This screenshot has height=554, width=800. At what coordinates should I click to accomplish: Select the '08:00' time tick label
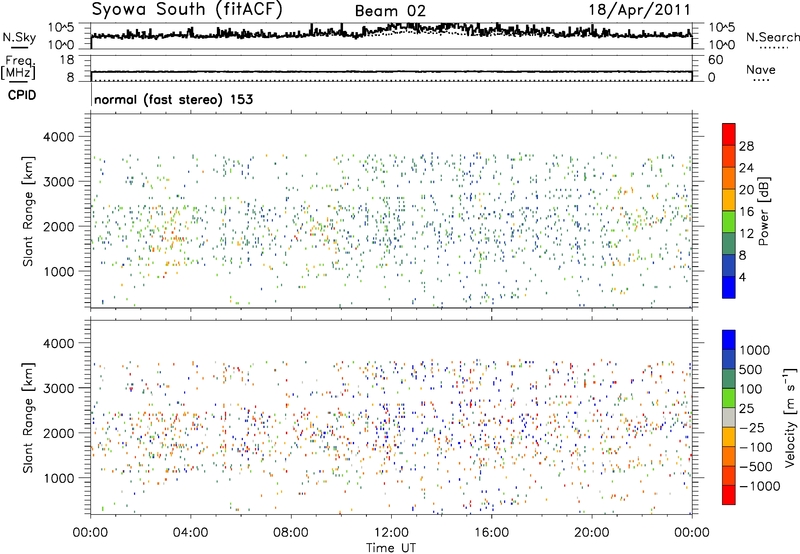pos(291,533)
